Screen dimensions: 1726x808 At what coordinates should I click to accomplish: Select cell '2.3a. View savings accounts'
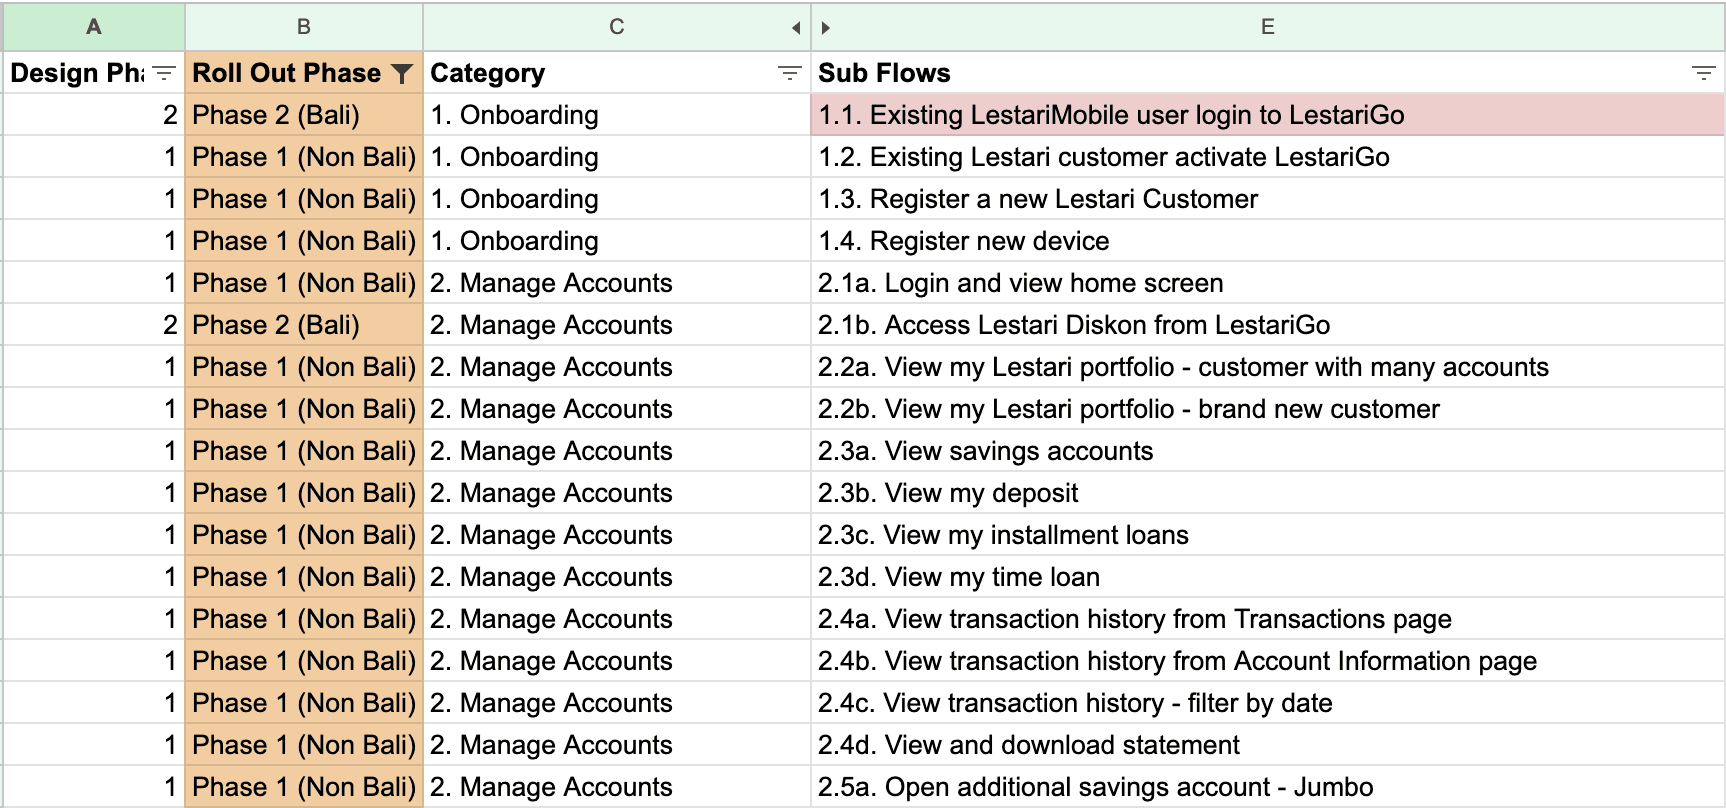pos(1268,451)
